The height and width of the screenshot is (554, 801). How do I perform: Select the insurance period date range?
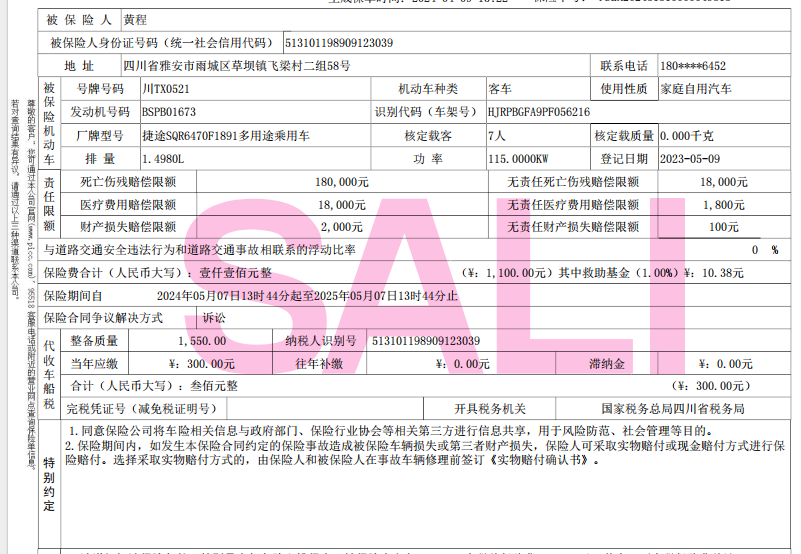(x=307, y=295)
